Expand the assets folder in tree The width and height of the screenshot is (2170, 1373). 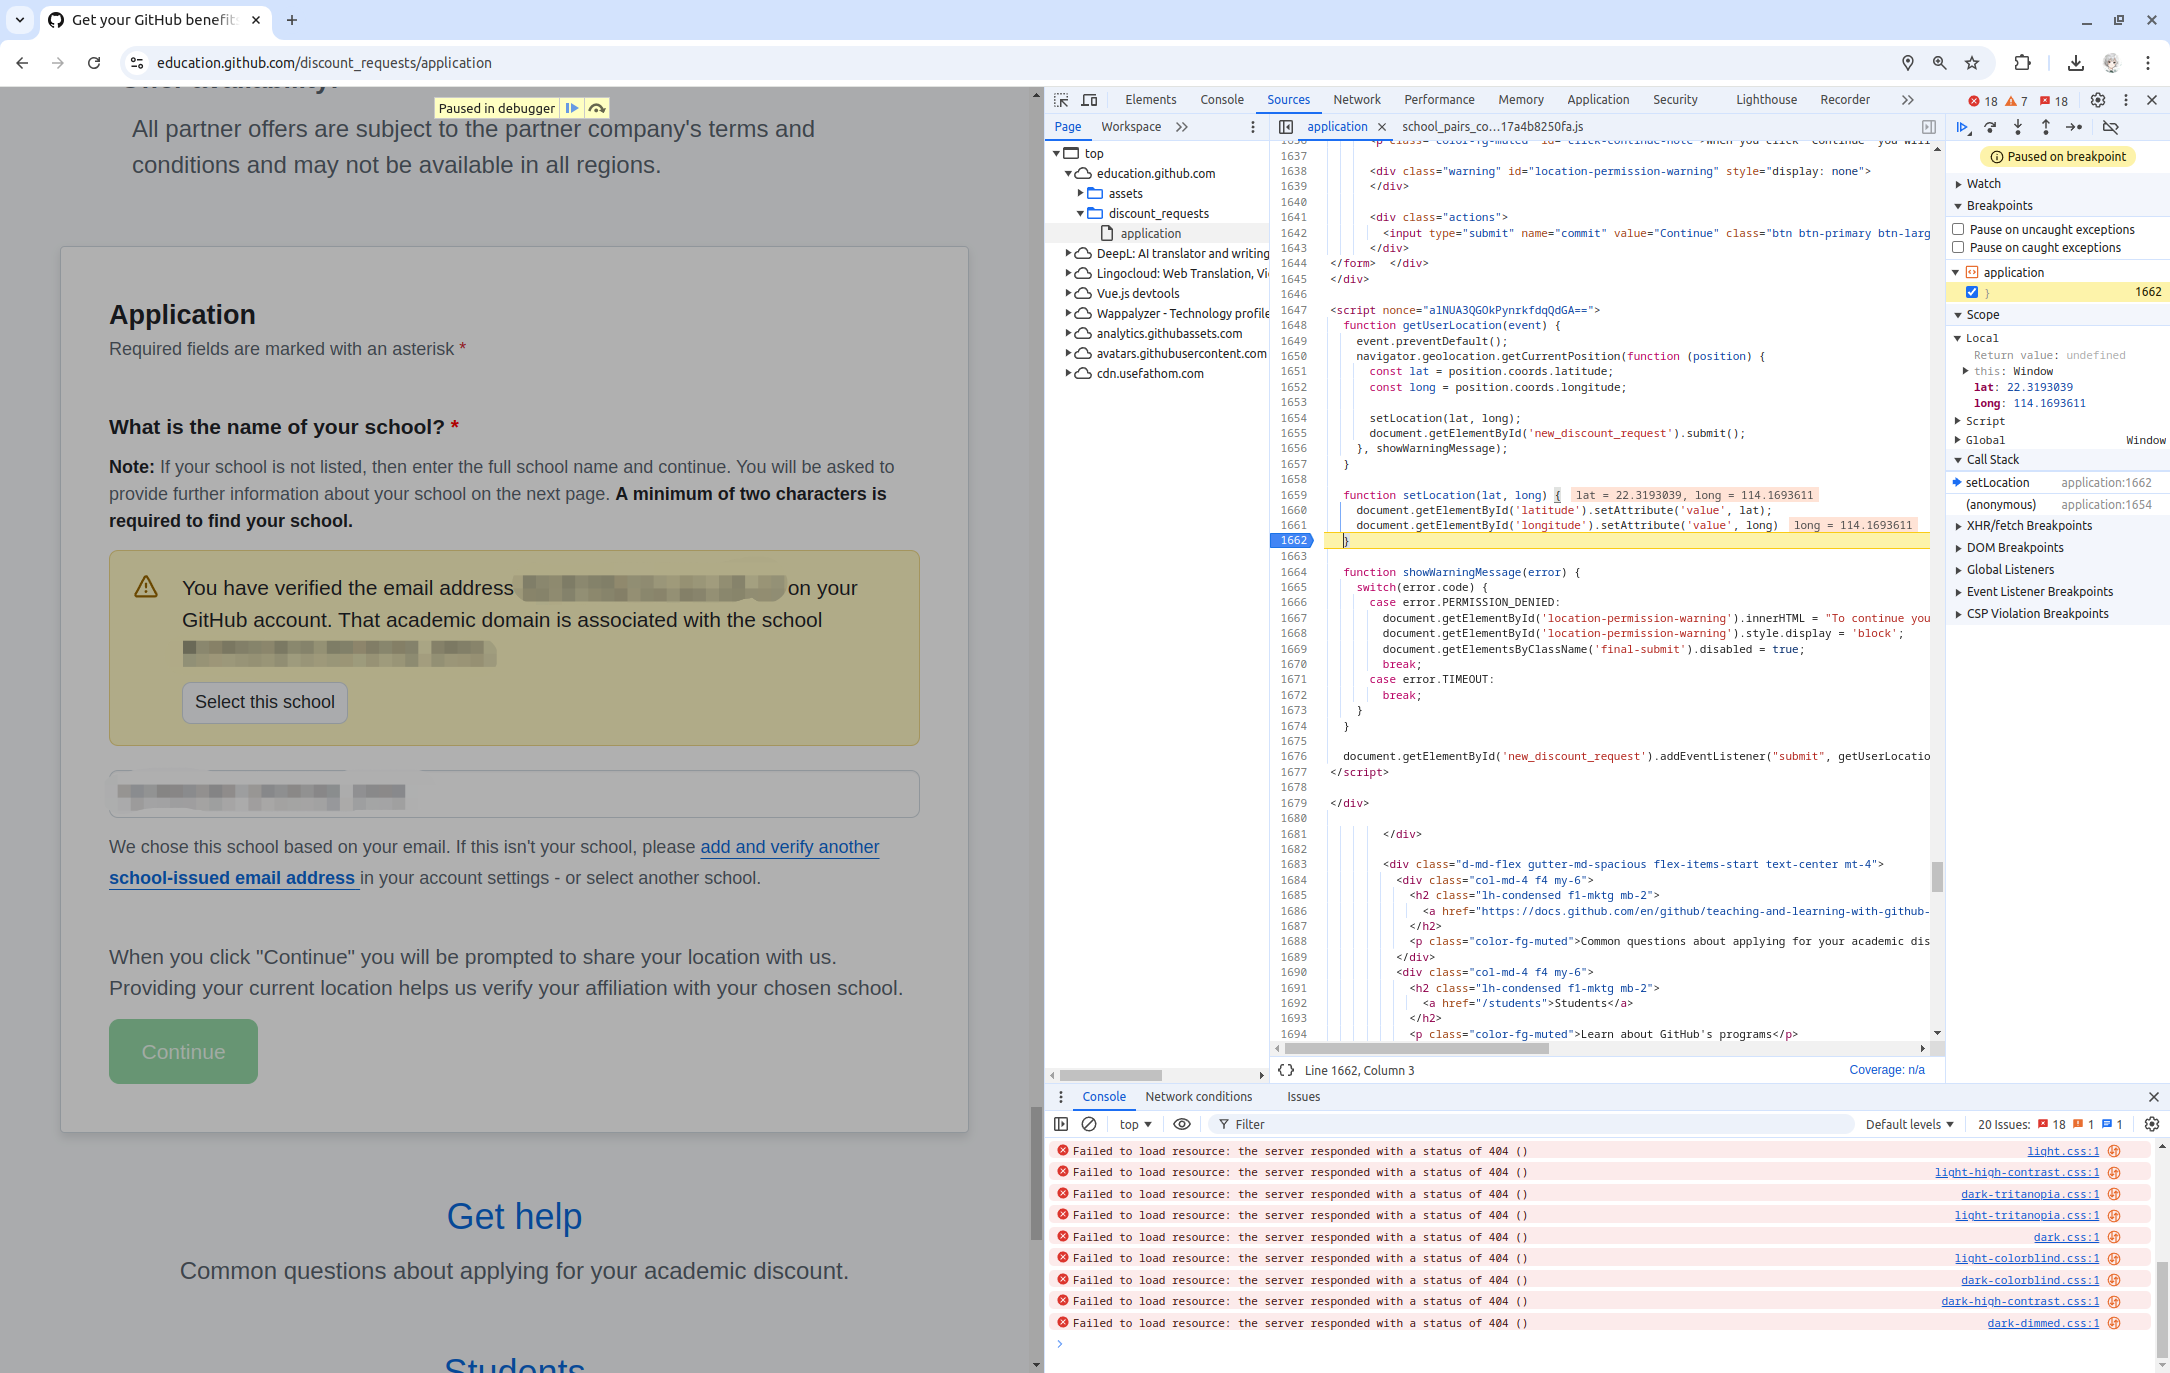[1081, 193]
